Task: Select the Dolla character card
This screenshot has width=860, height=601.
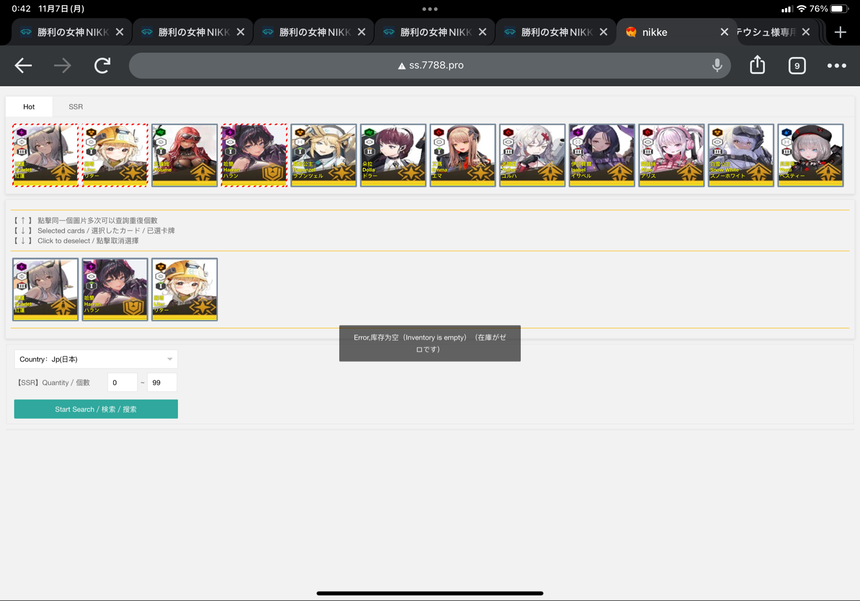Action: (393, 155)
